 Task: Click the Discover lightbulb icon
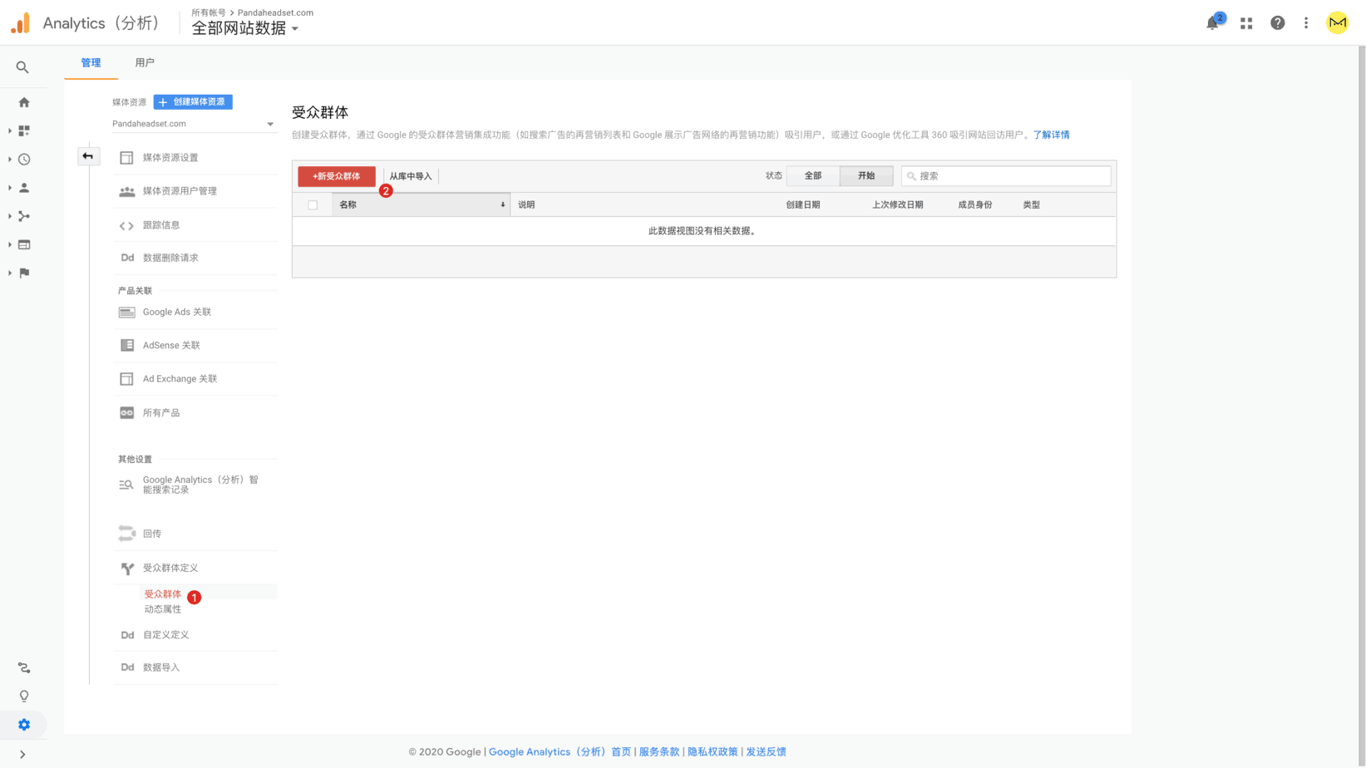[24, 696]
